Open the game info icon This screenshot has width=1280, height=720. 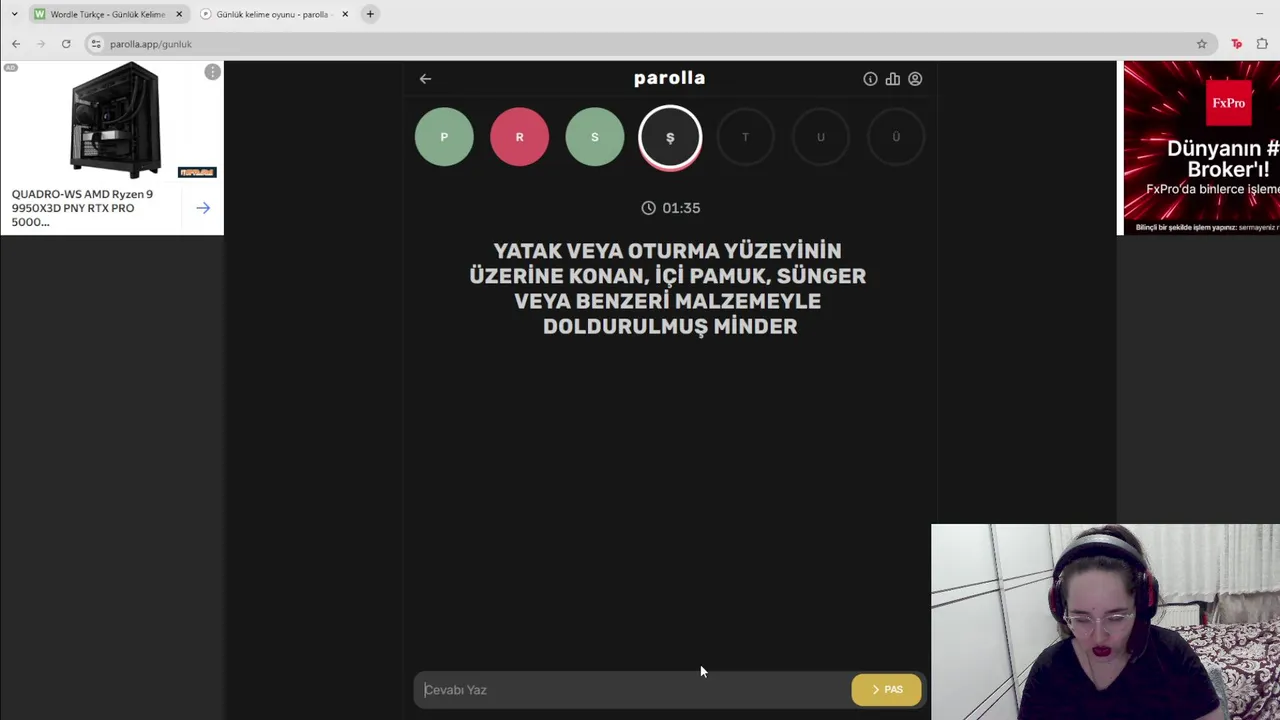pyautogui.click(x=870, y=79)
